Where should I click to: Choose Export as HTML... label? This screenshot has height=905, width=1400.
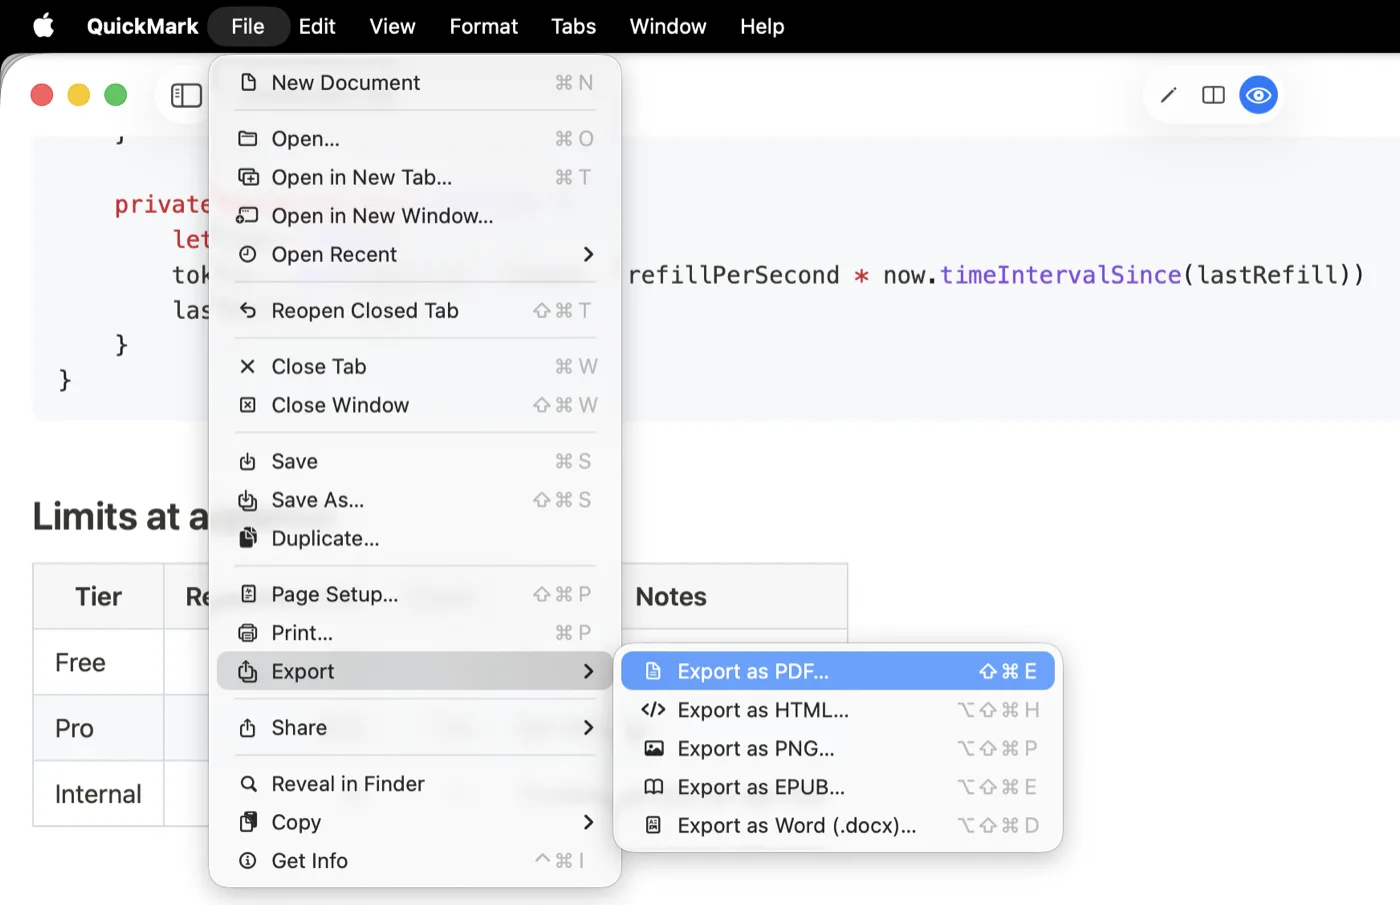763,710
